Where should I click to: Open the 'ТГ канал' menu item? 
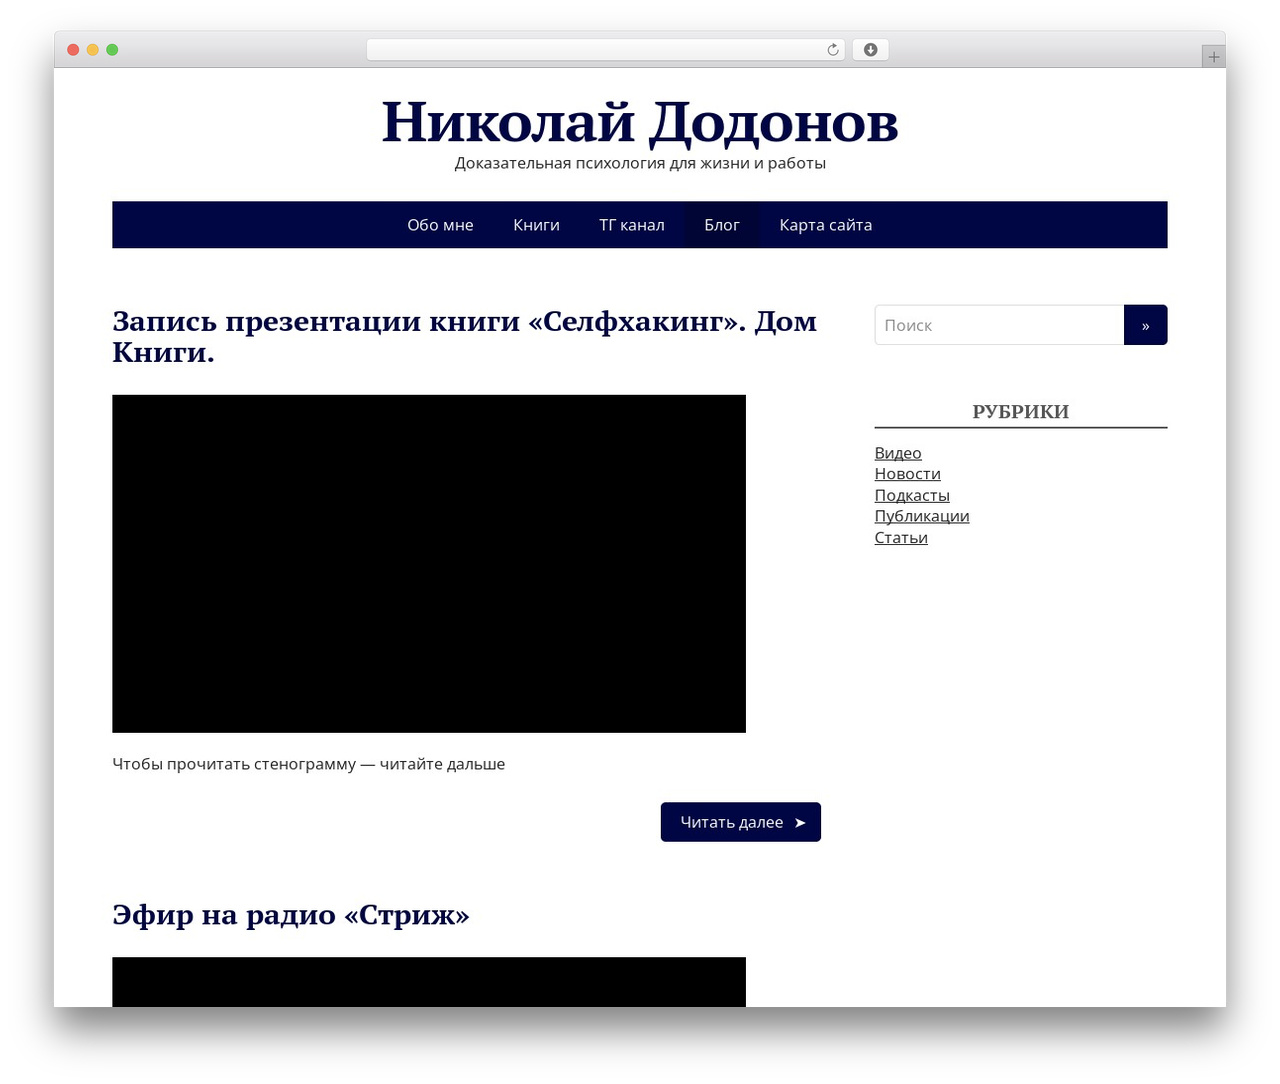pyautogui.click(x=632, y=225)
